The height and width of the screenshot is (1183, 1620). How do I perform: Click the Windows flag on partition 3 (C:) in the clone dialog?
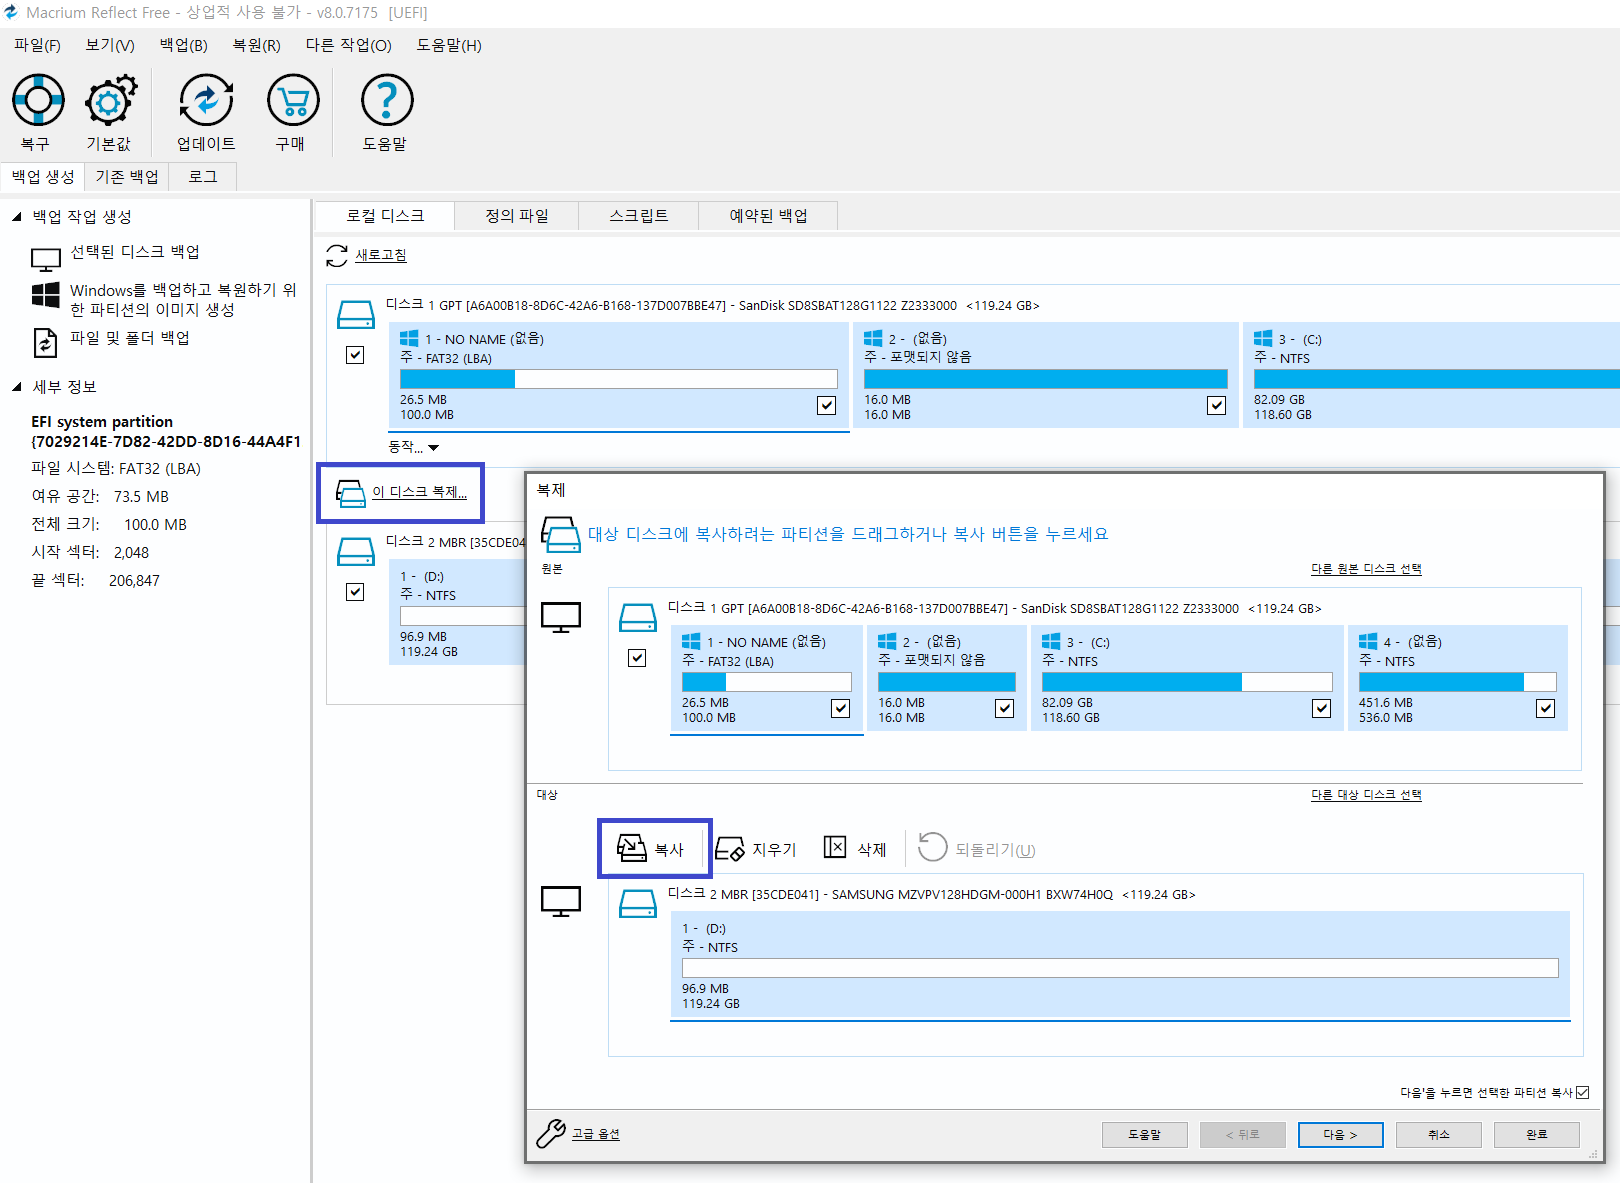1051,642
